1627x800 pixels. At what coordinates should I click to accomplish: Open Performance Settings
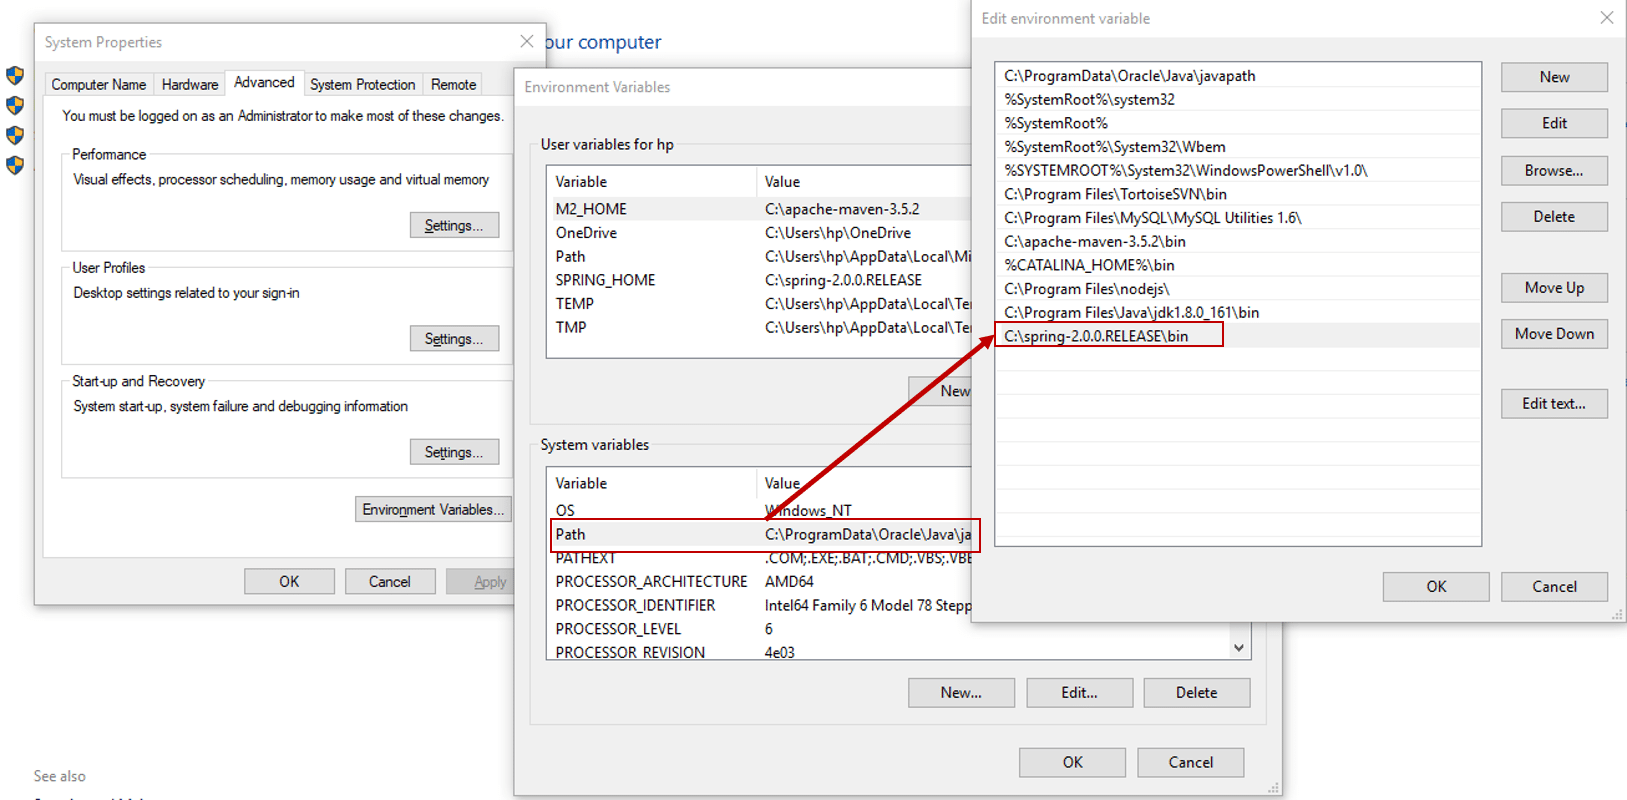click(x=453, y=226)
